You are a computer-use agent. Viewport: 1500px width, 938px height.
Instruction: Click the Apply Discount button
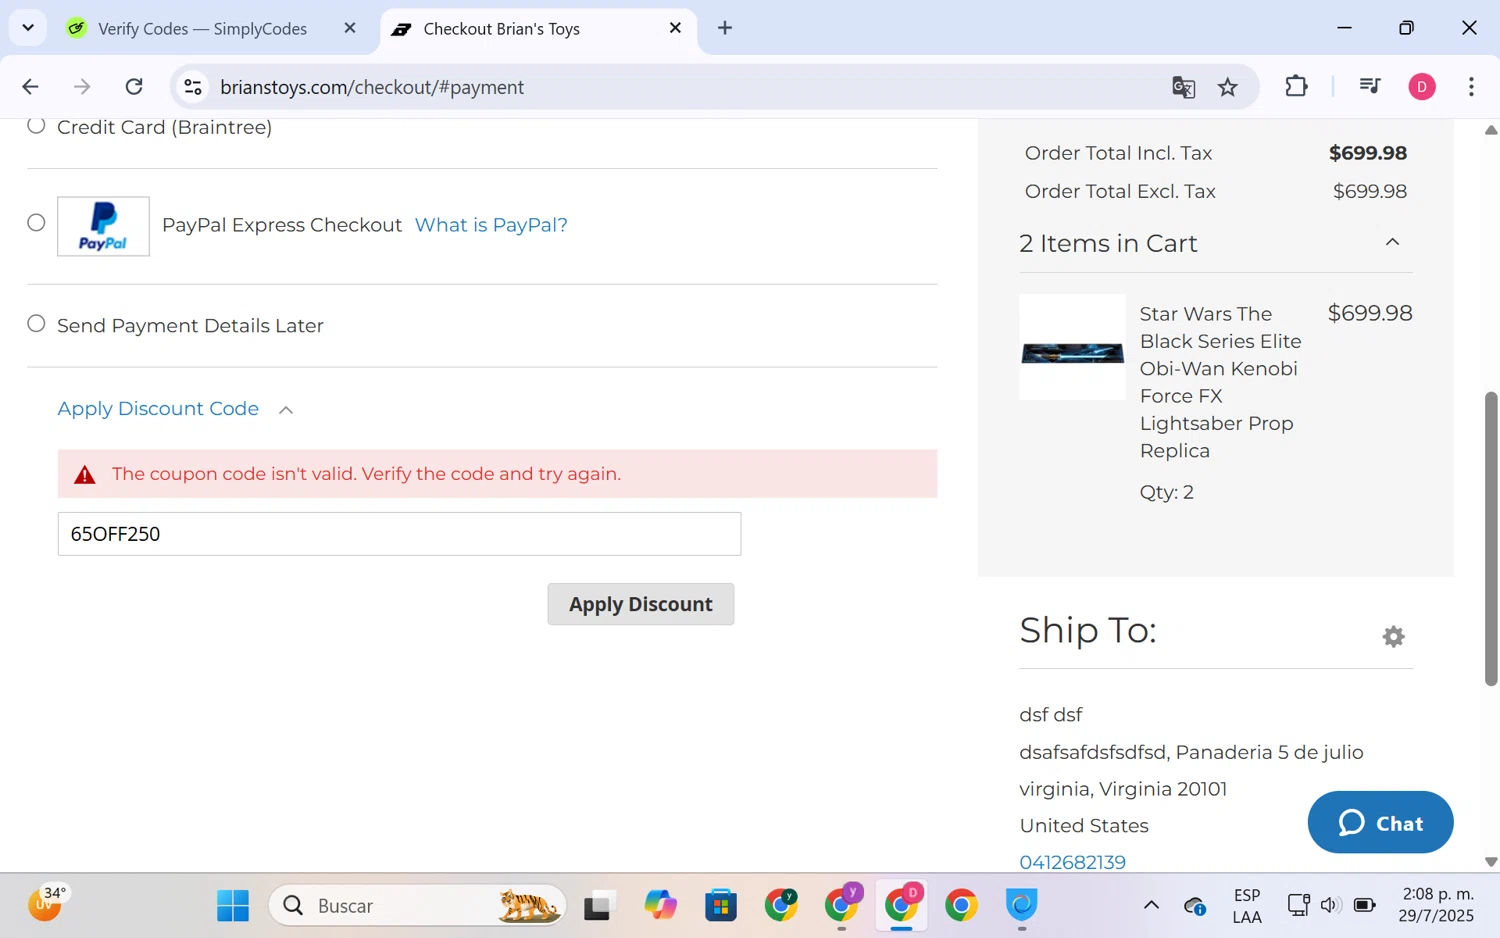point(641,604)
